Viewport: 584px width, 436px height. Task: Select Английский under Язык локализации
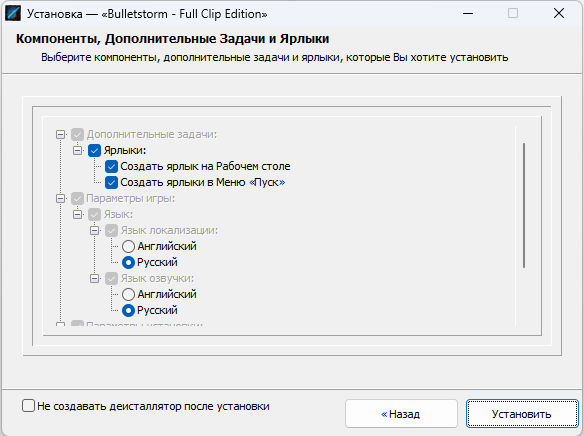click(128, 246)
